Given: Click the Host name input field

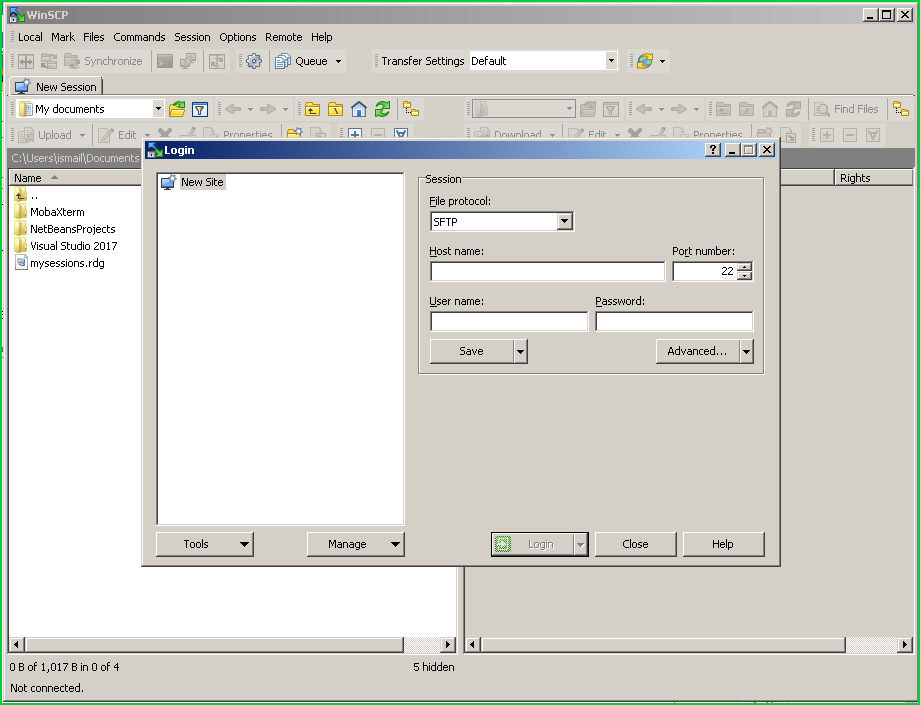Looking at the screenshot, I should (547, 272).
